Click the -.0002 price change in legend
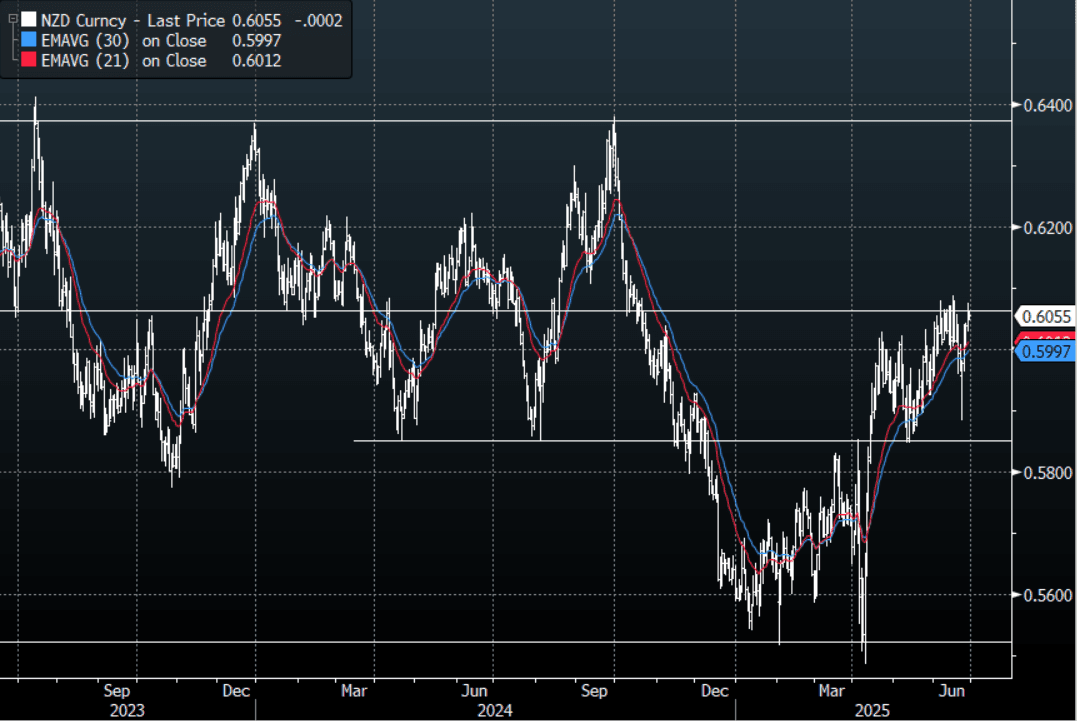Image resolution: width=1077 pixels, height=721 pixels. click(320, 20)
